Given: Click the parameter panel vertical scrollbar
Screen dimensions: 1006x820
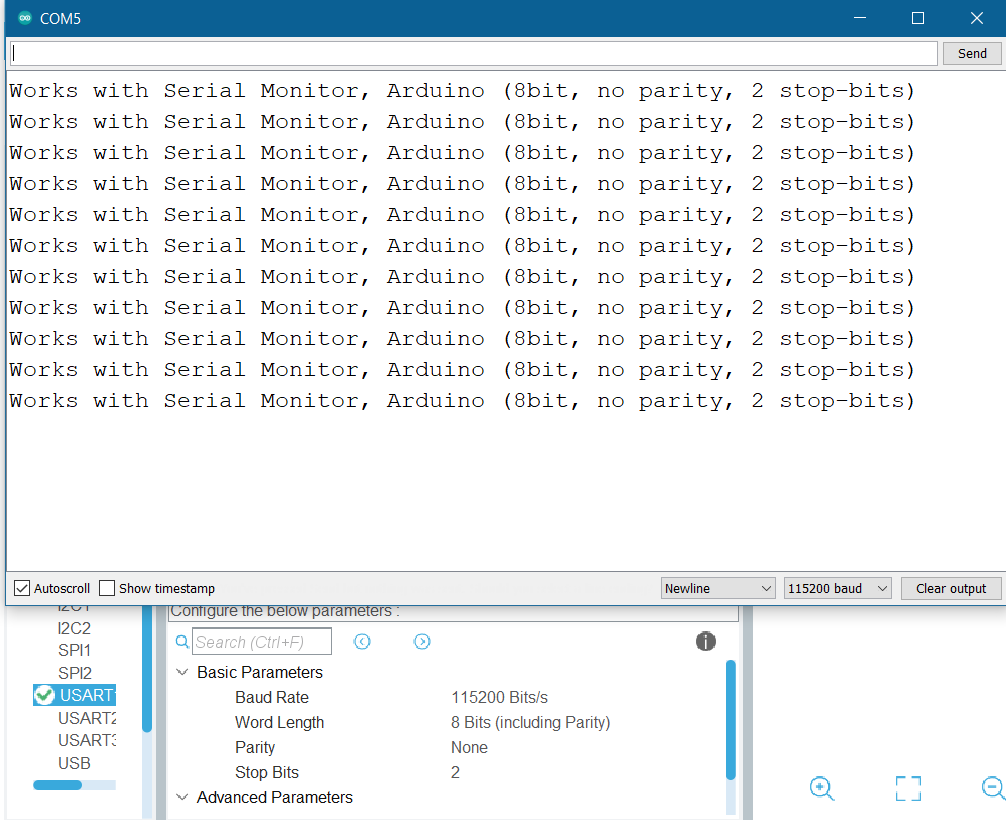Looking at the screenshot, I should pyautogui.click(x=730, y=720).
